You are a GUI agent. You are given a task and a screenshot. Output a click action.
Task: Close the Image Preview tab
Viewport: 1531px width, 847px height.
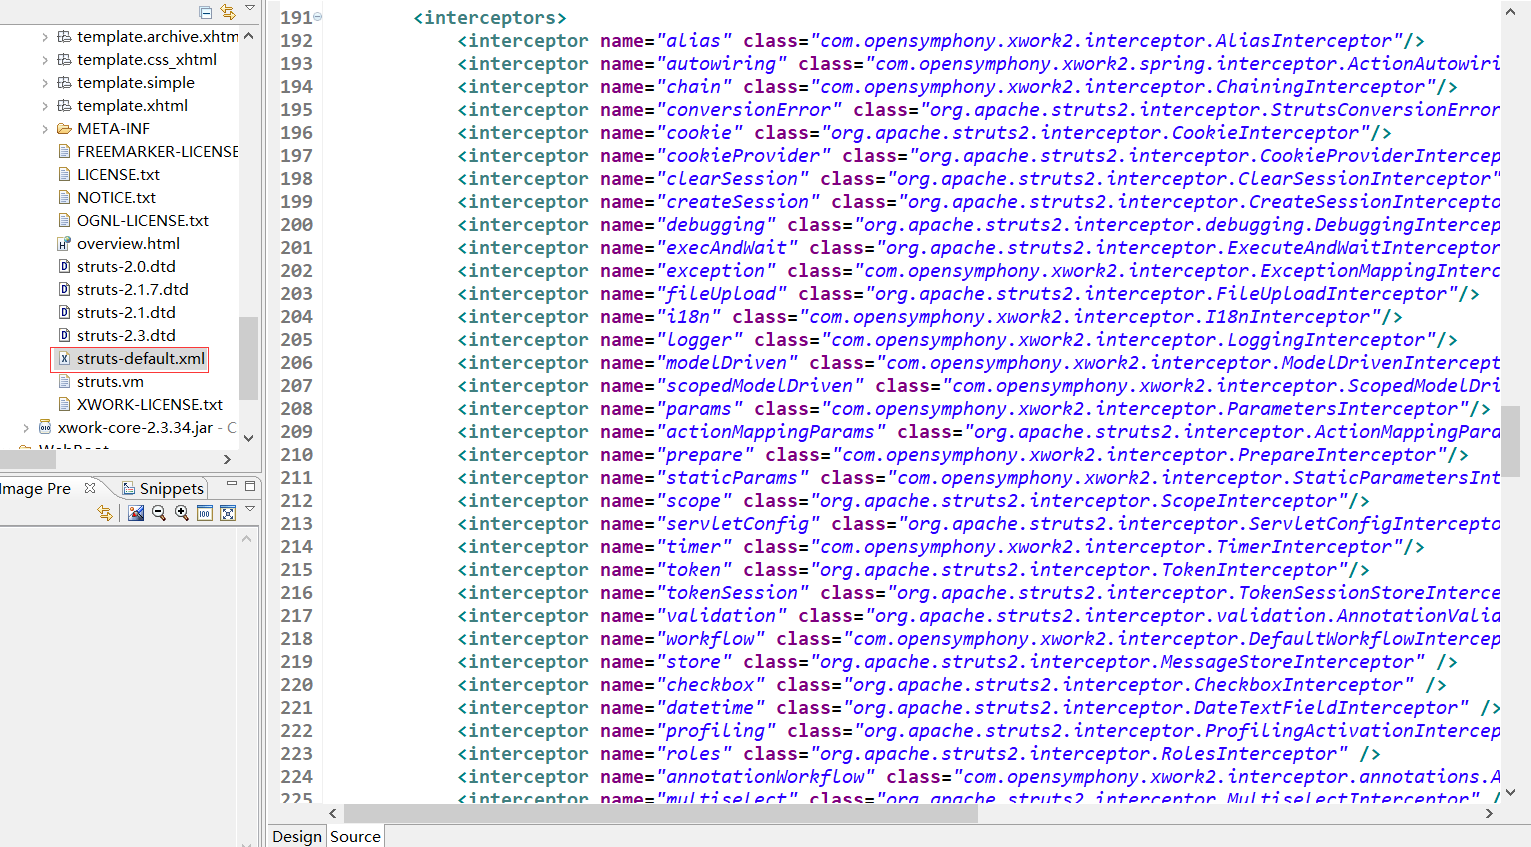pos(90,488)
